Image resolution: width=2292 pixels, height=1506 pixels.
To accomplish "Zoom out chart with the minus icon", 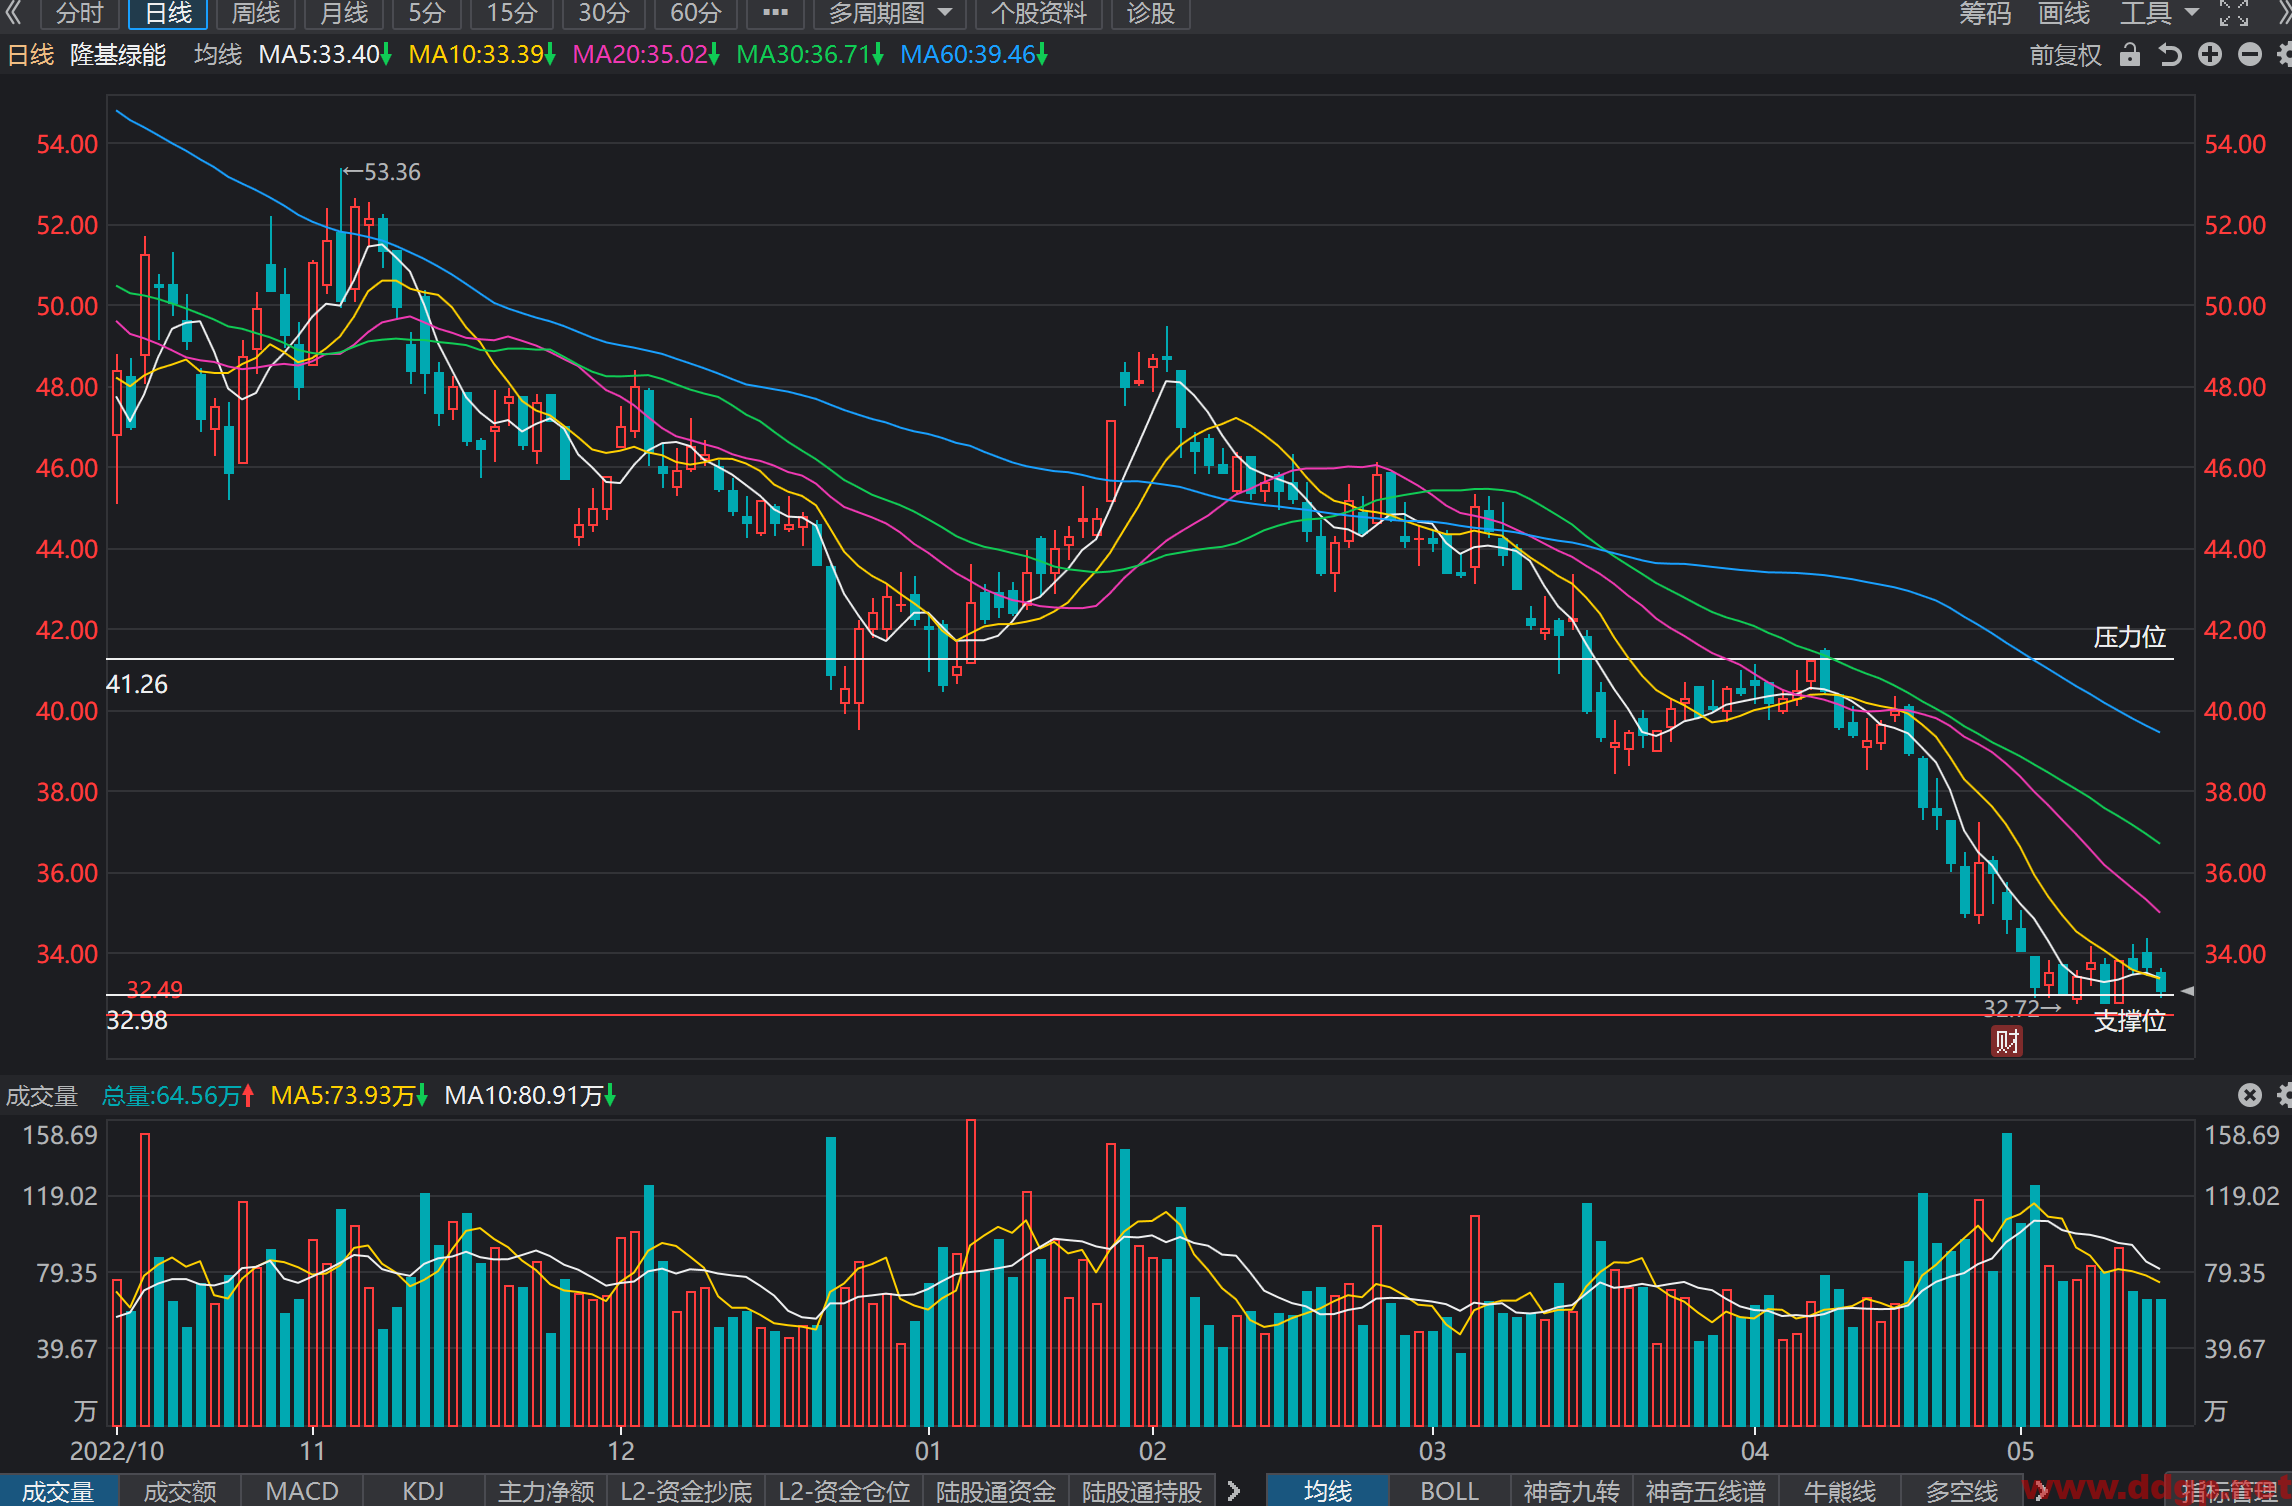I will click(x=2250, y=55).
